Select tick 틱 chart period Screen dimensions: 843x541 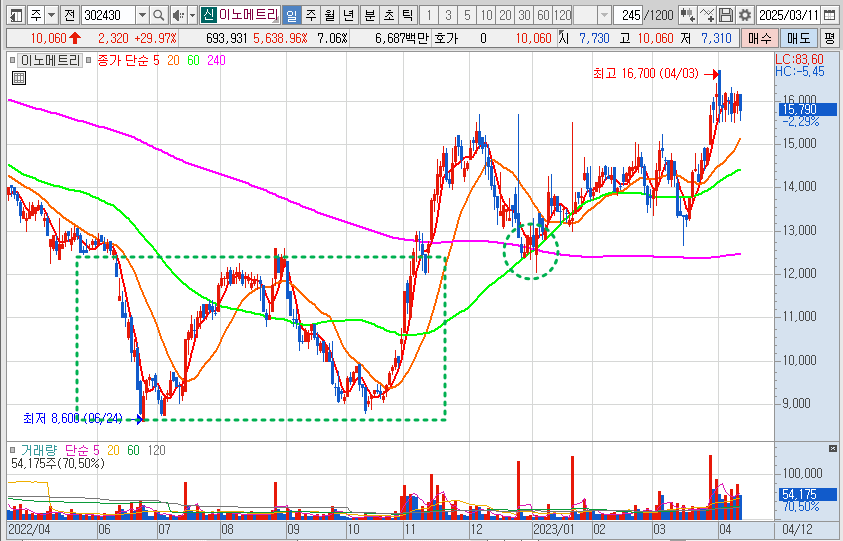[408, 15]
